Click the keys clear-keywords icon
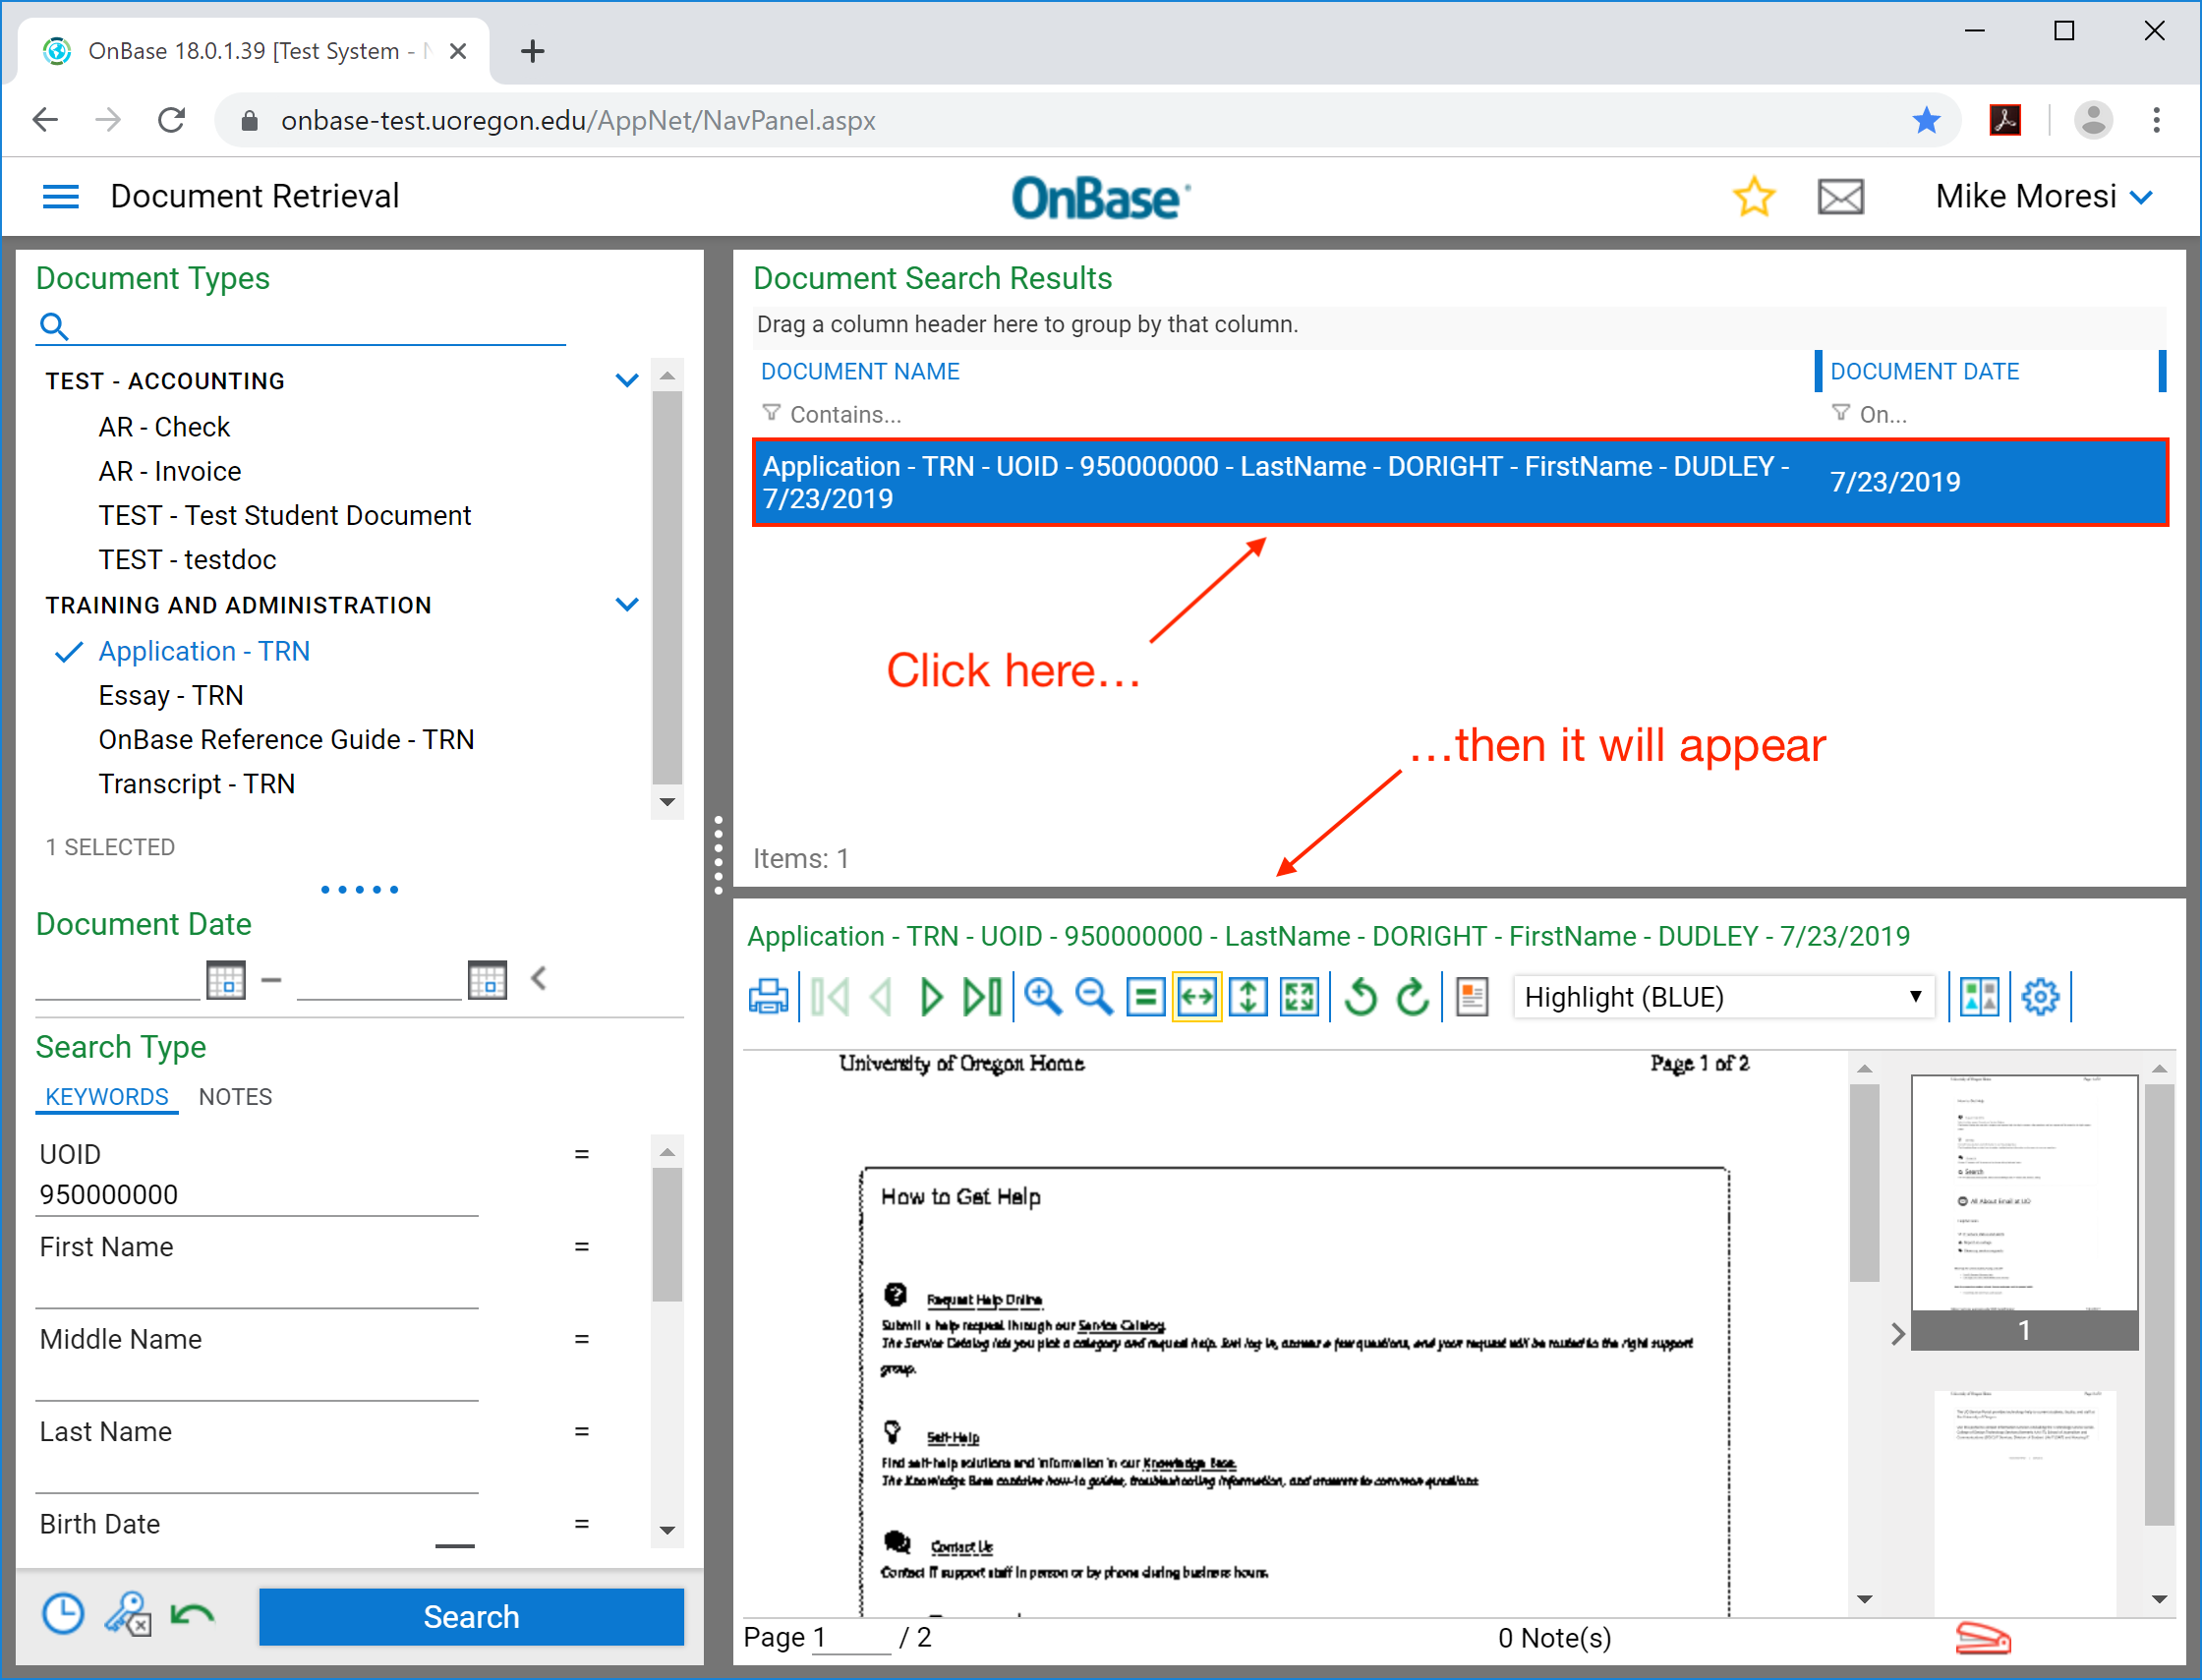2202x1680 pixels. tap(128, 1615)
